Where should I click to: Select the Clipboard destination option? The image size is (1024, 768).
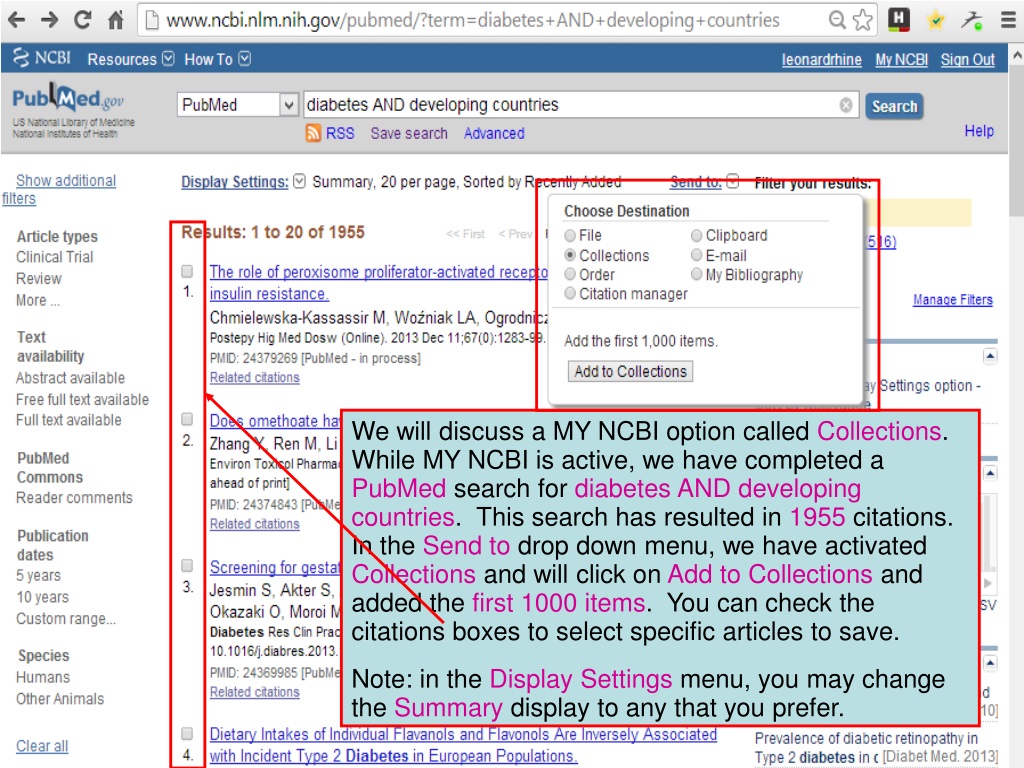pyautogui.click(x=697, y=235)
